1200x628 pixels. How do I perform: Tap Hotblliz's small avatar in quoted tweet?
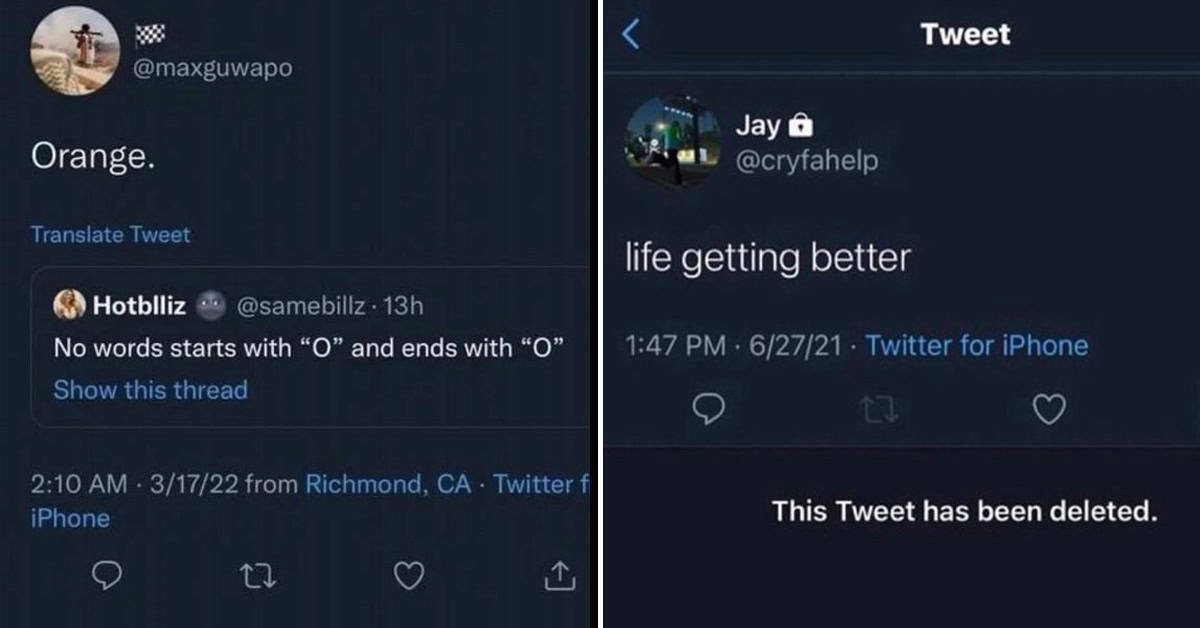[69, 305]
